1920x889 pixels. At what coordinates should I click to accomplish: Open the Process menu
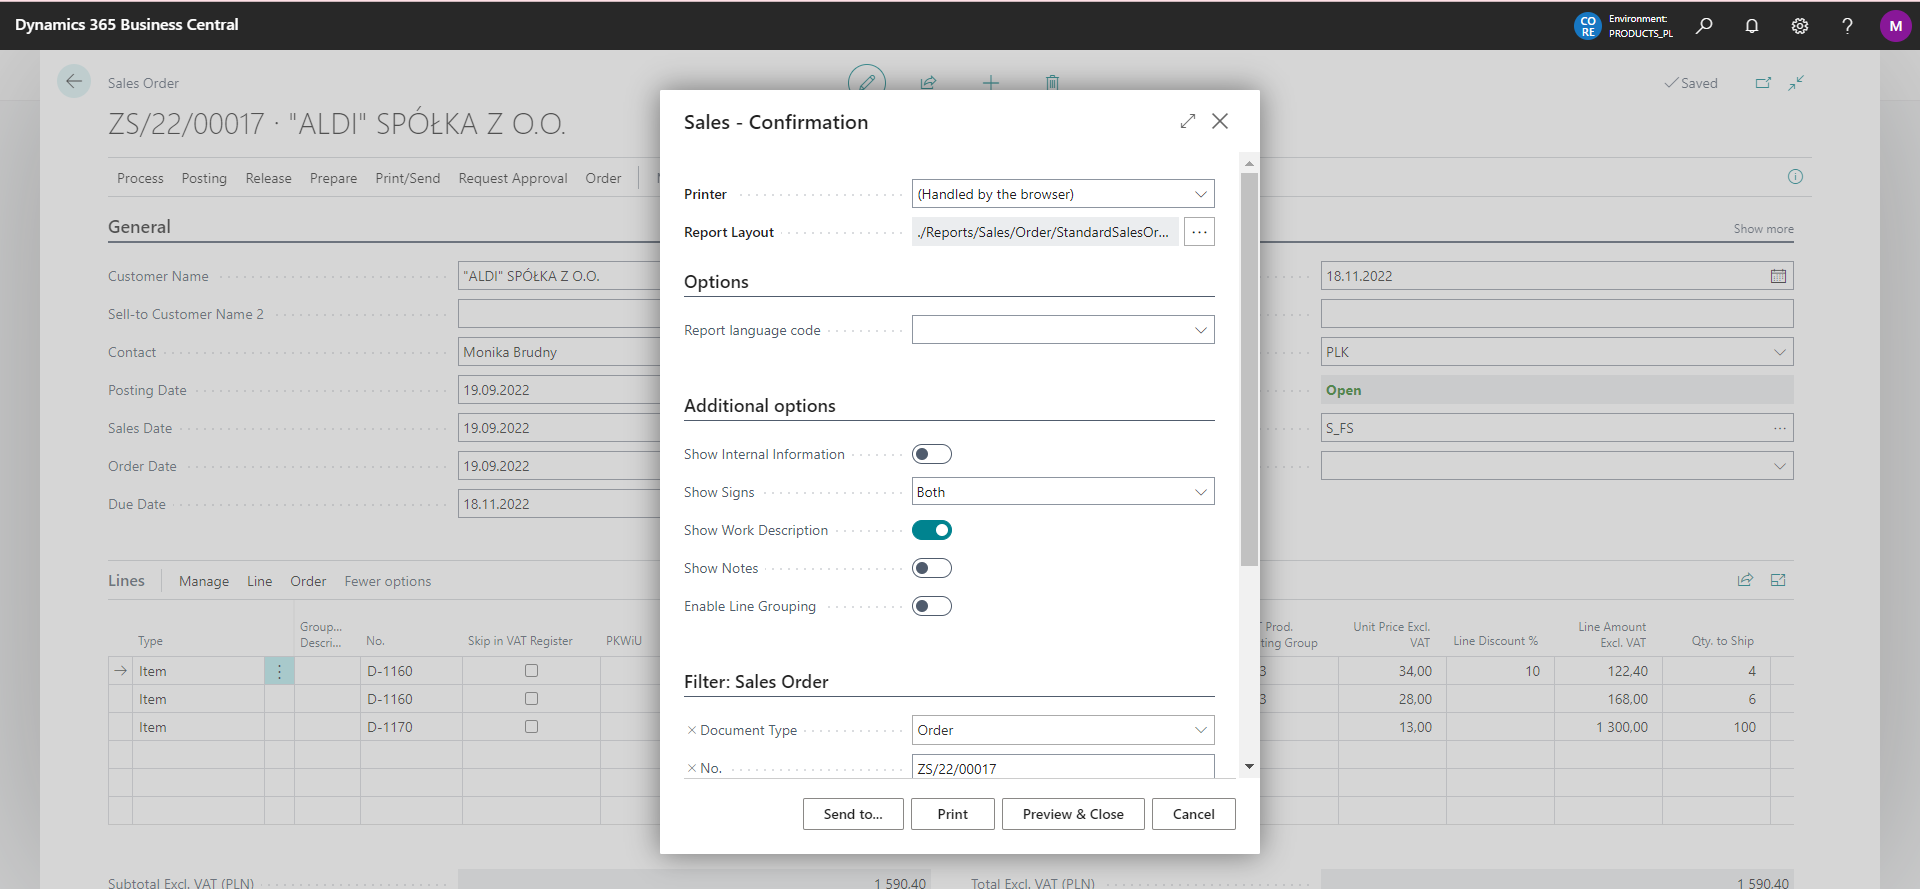pos(140,178)
